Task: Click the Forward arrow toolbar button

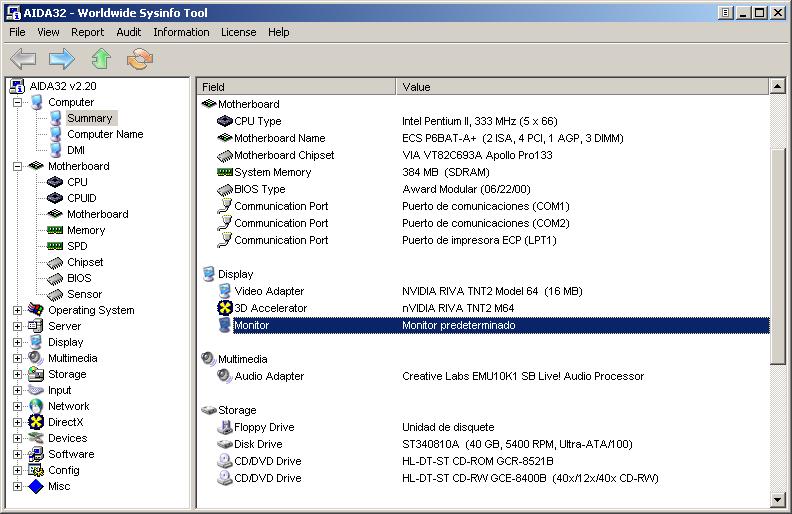Action: (x=62, y=59)
